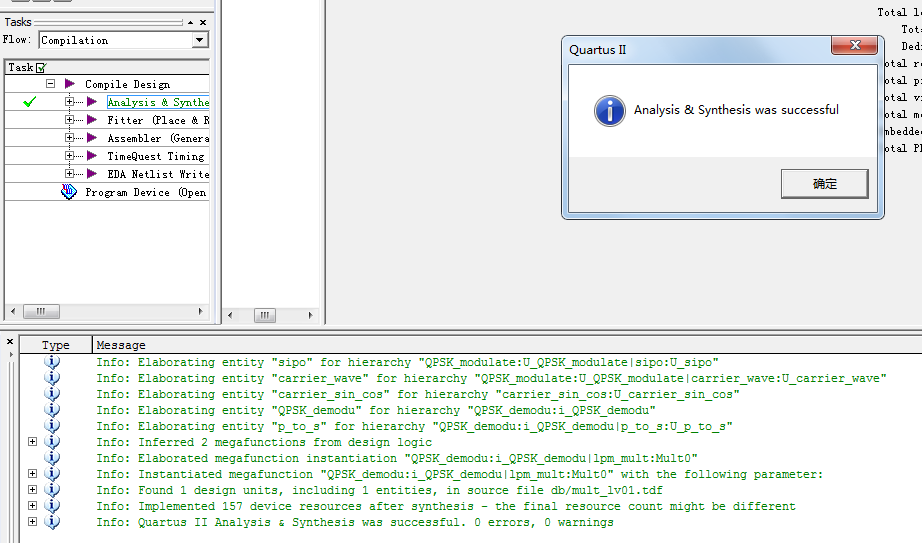Expand the 'Inferred 2 megafunctions' message
The image size is (922, 543).
(32, 441)
